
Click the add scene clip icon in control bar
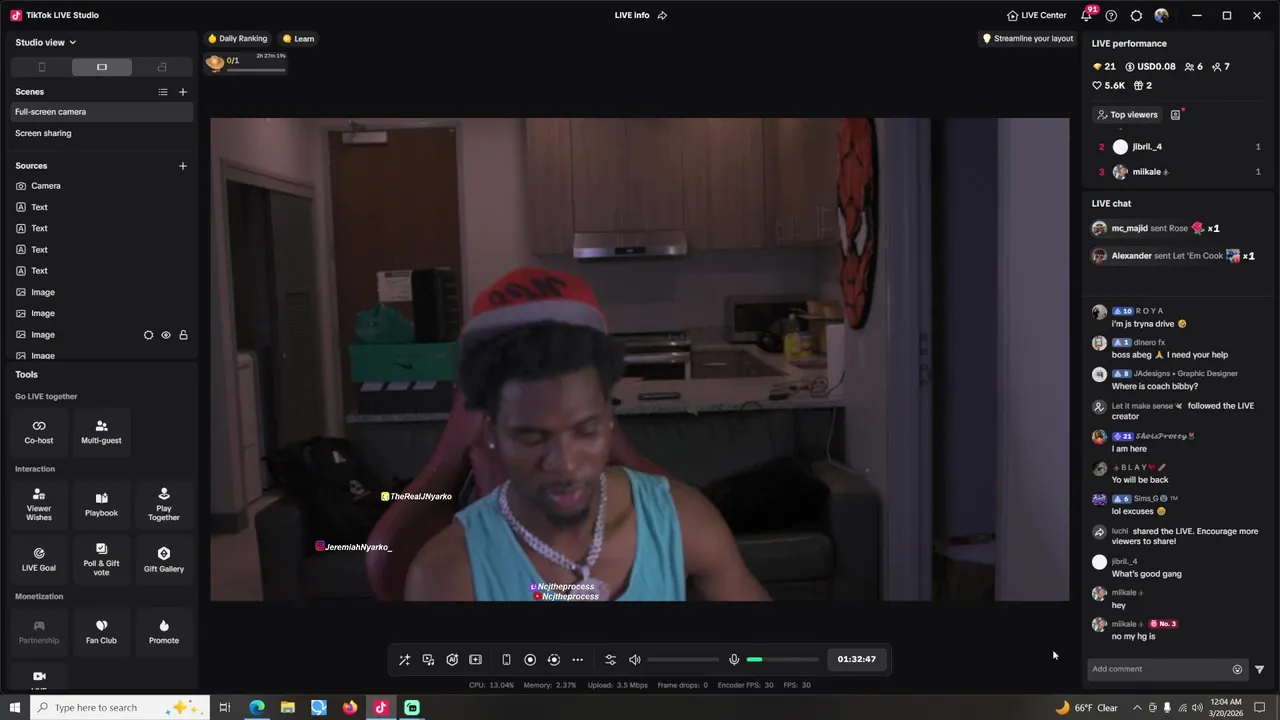(x=476, y=660)
